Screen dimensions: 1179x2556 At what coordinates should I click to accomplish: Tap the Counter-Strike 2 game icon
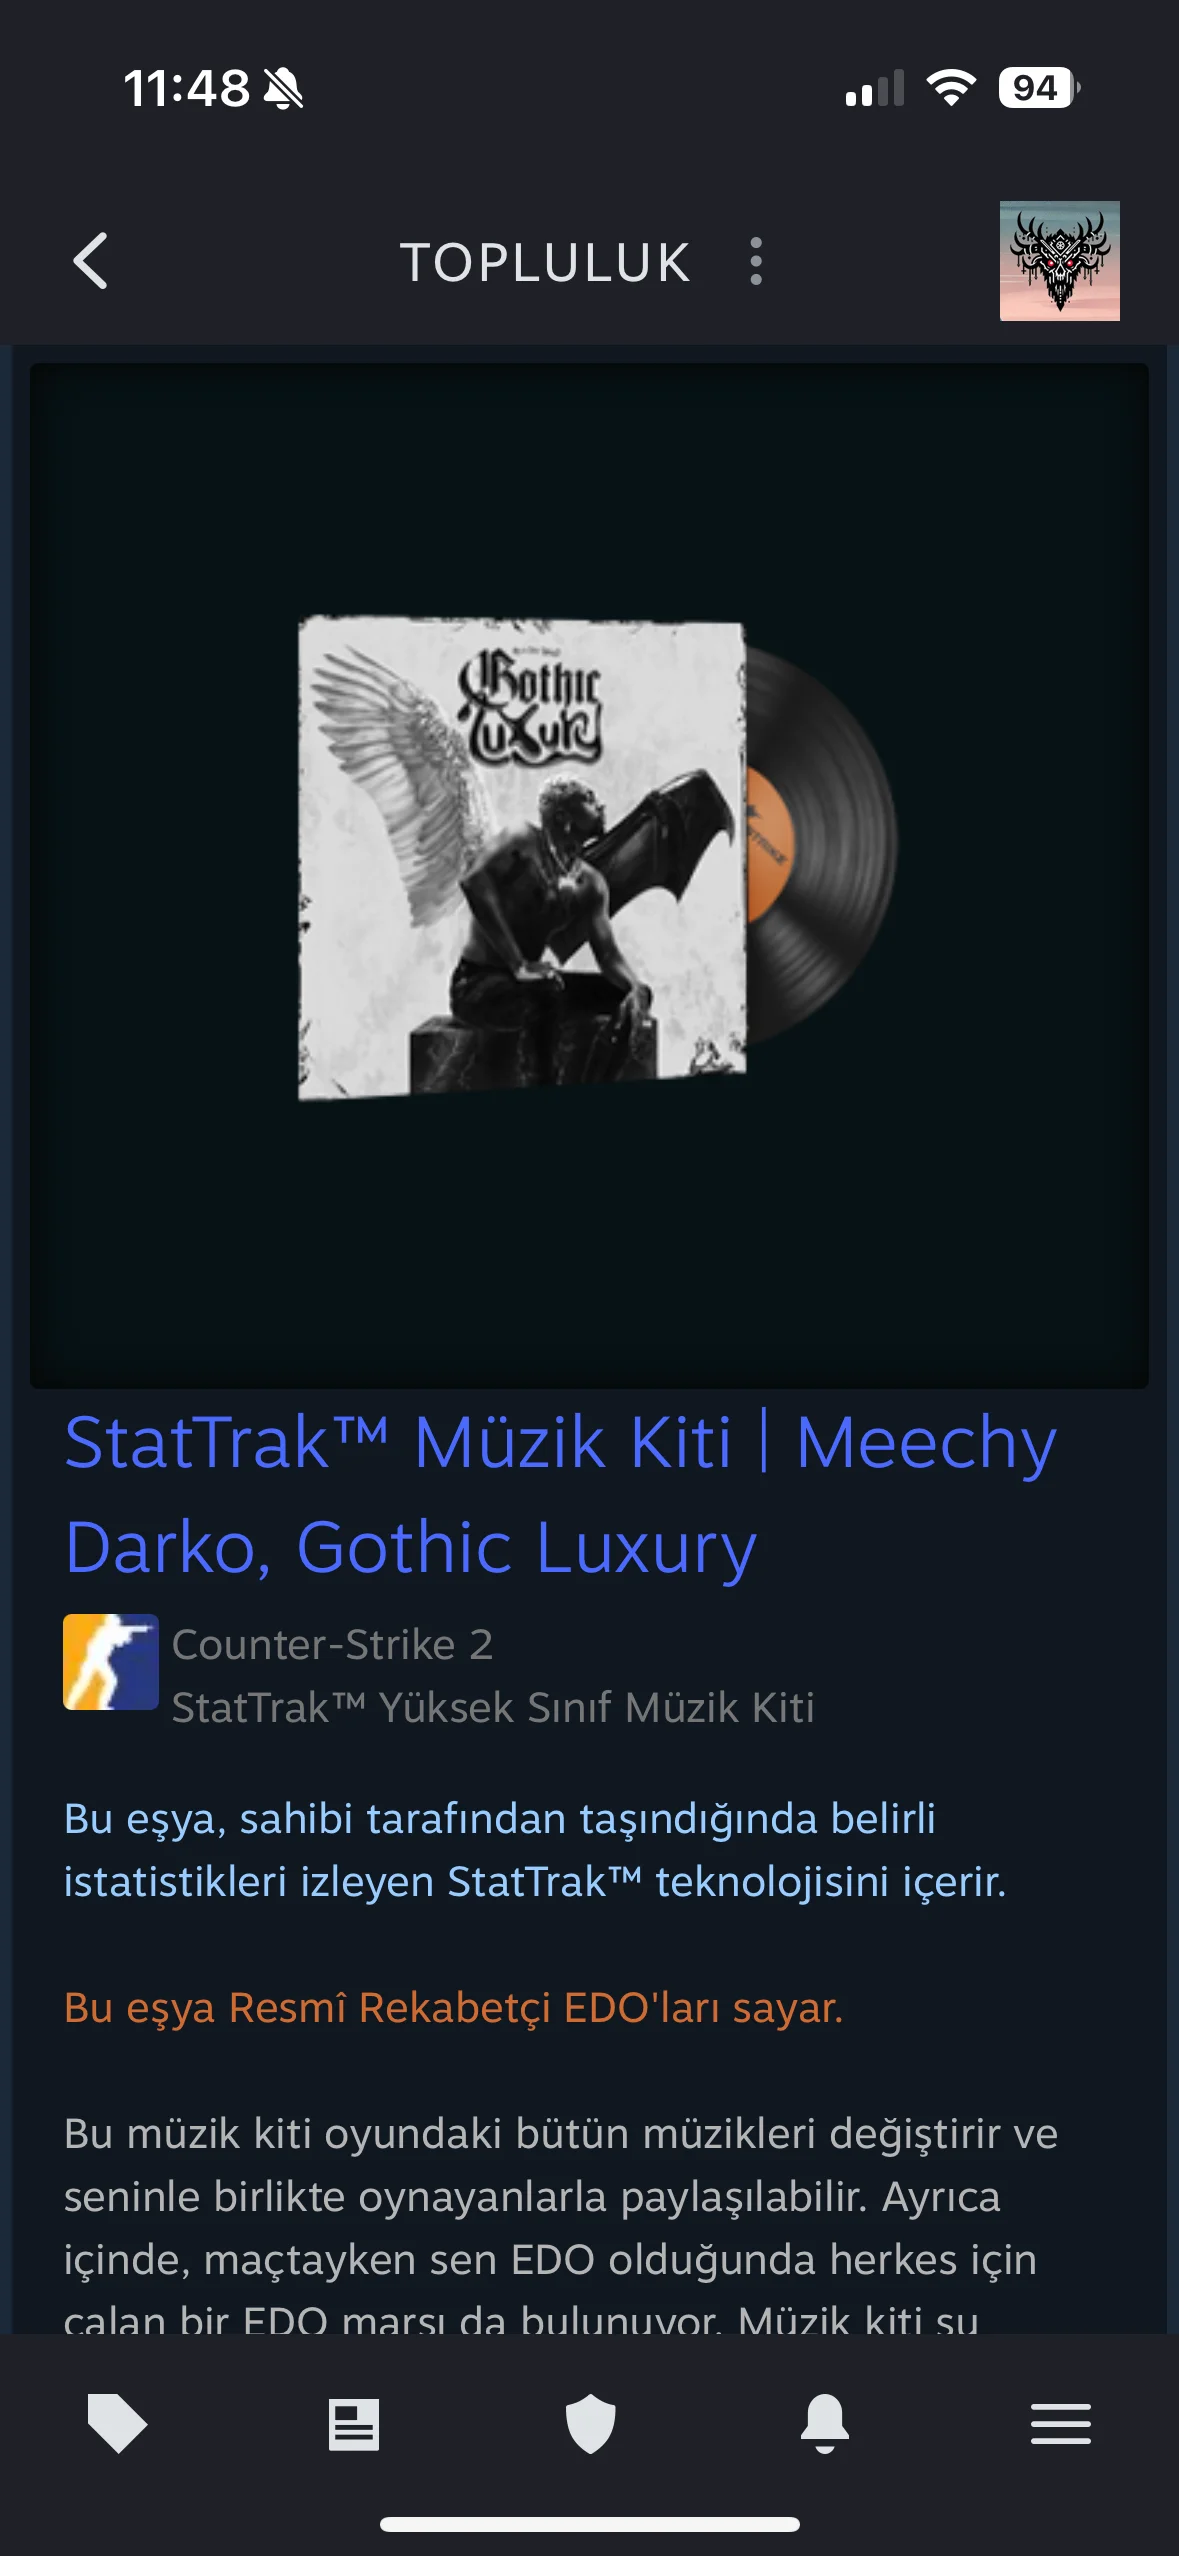pos(111,1661)
